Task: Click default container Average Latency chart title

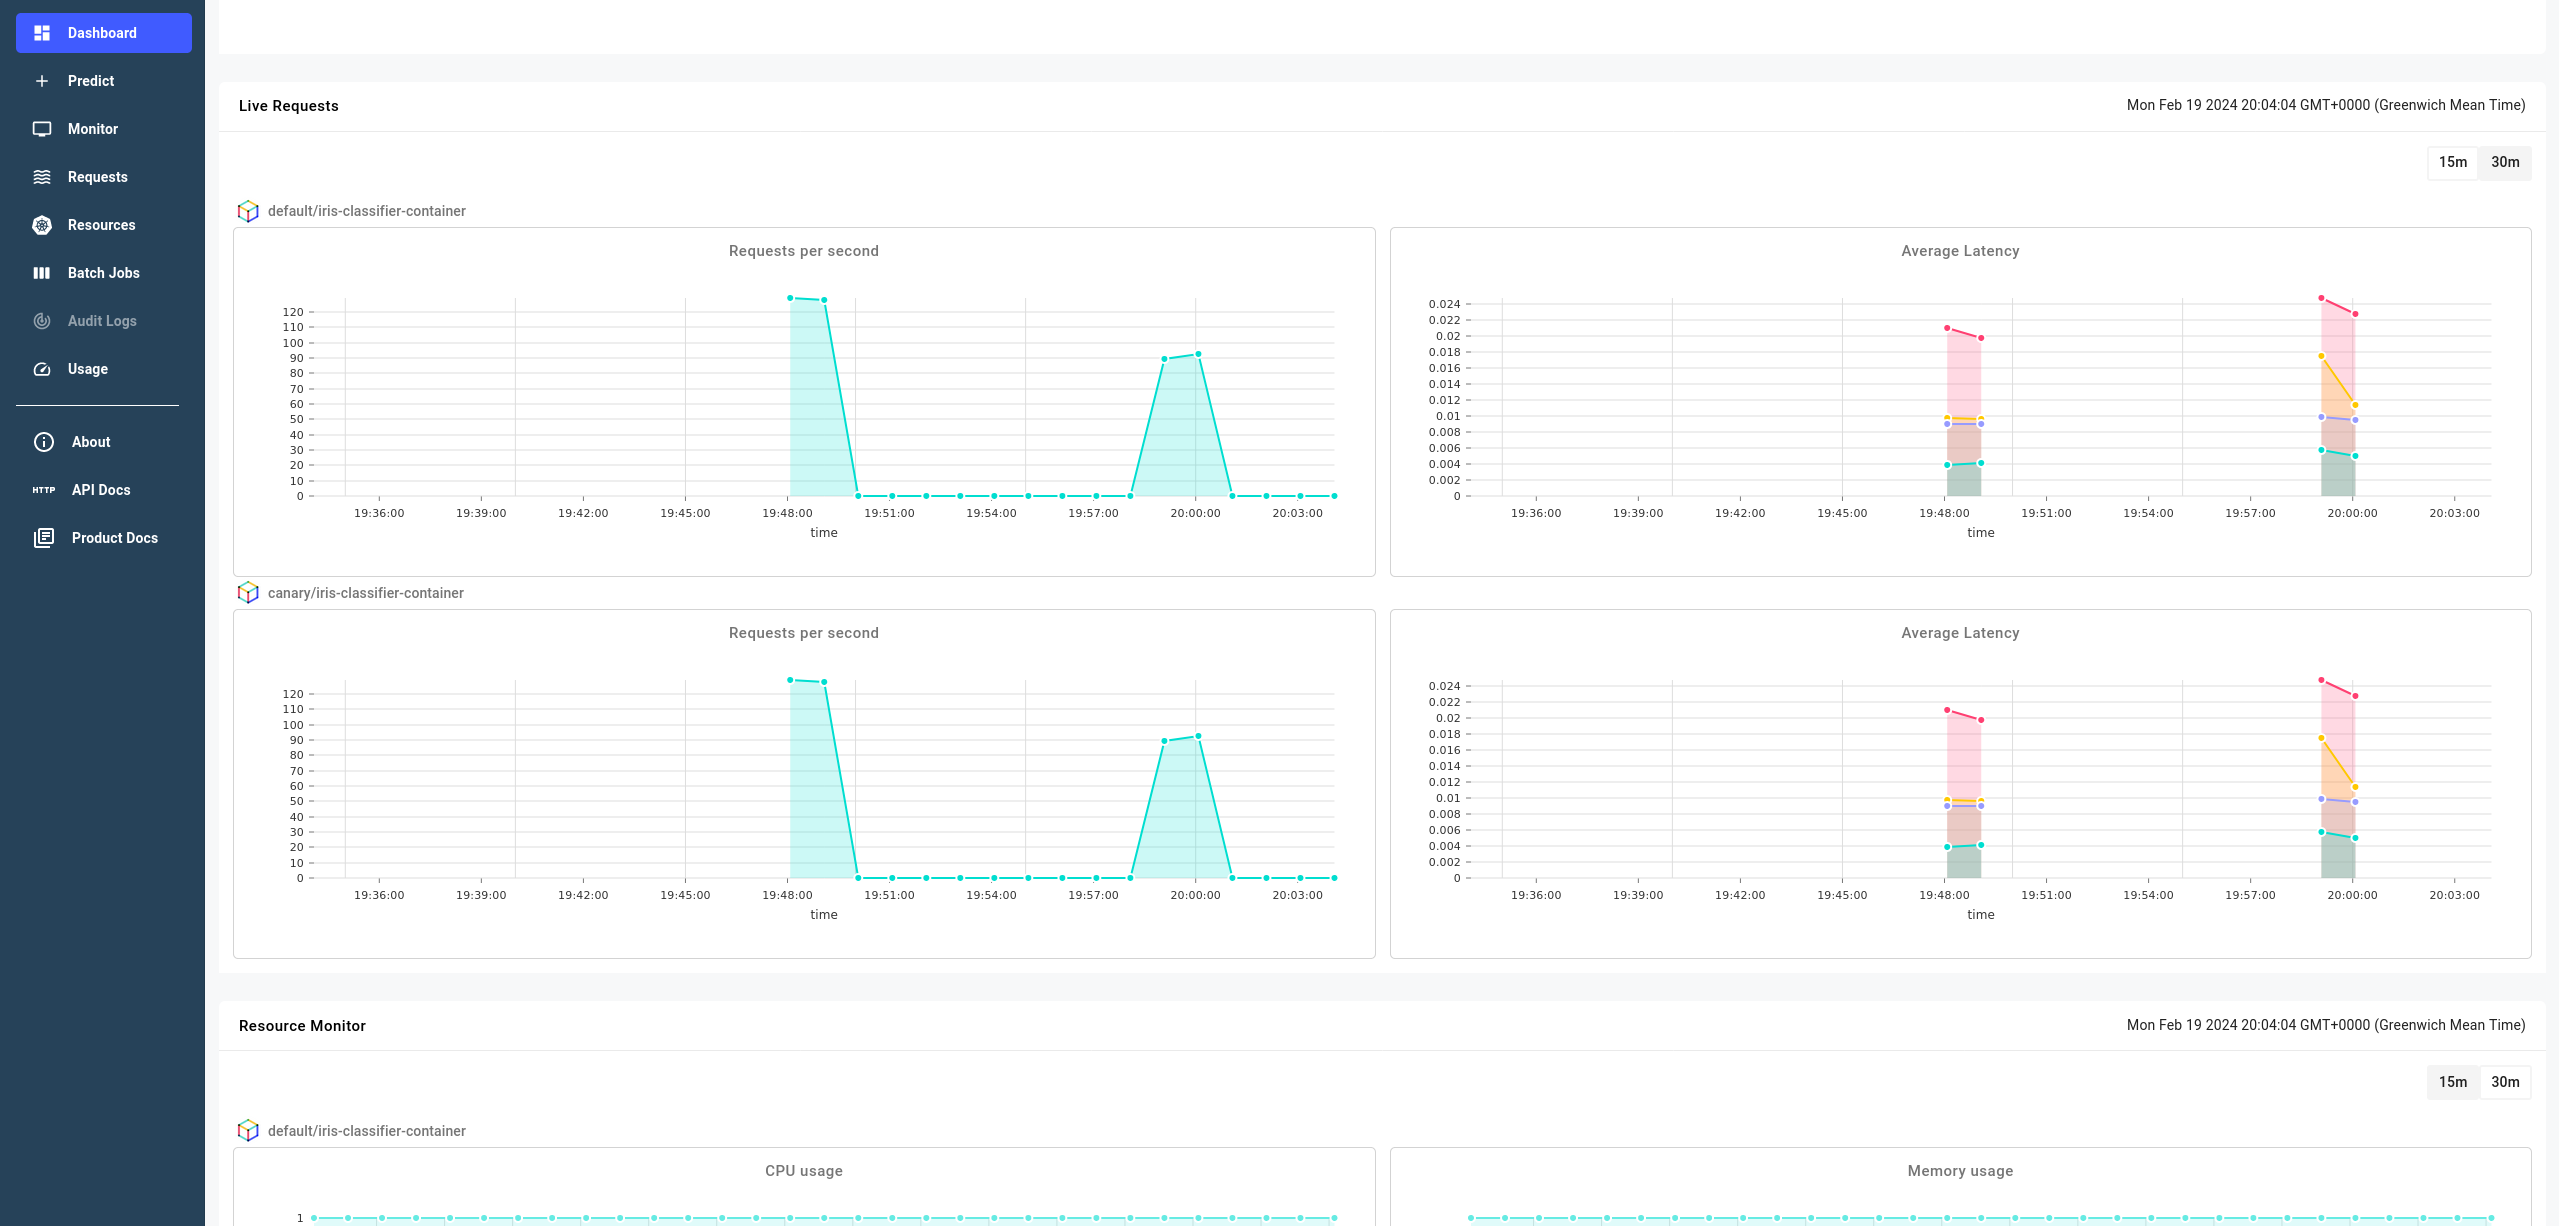Action: (1960, 251)
